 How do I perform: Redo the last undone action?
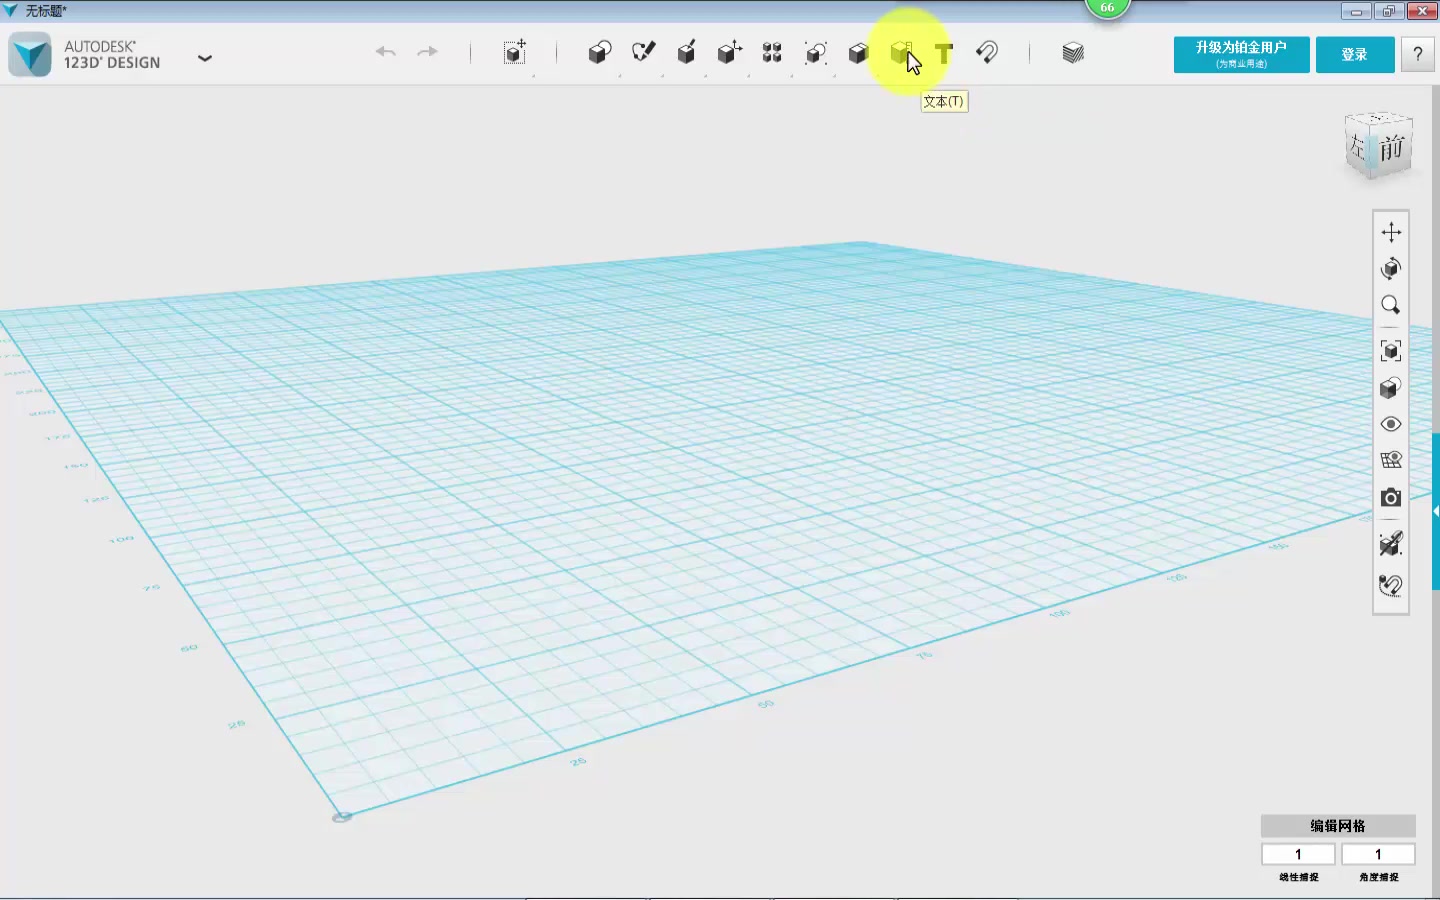(427, 52)
